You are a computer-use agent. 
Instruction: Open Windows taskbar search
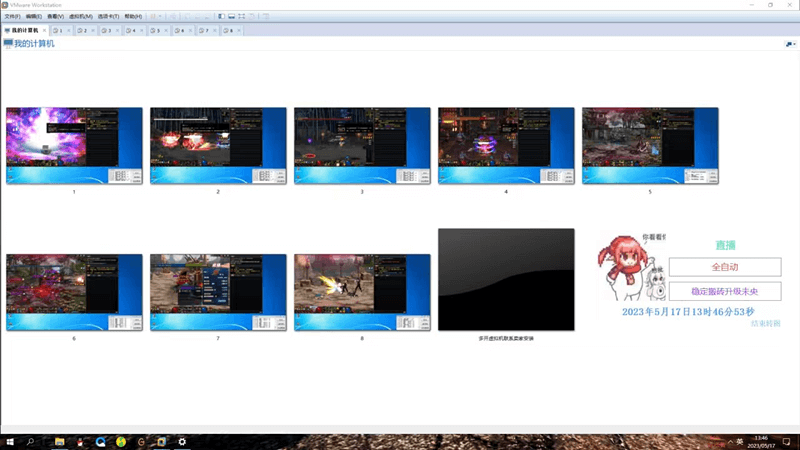click(x=30, y=442)
